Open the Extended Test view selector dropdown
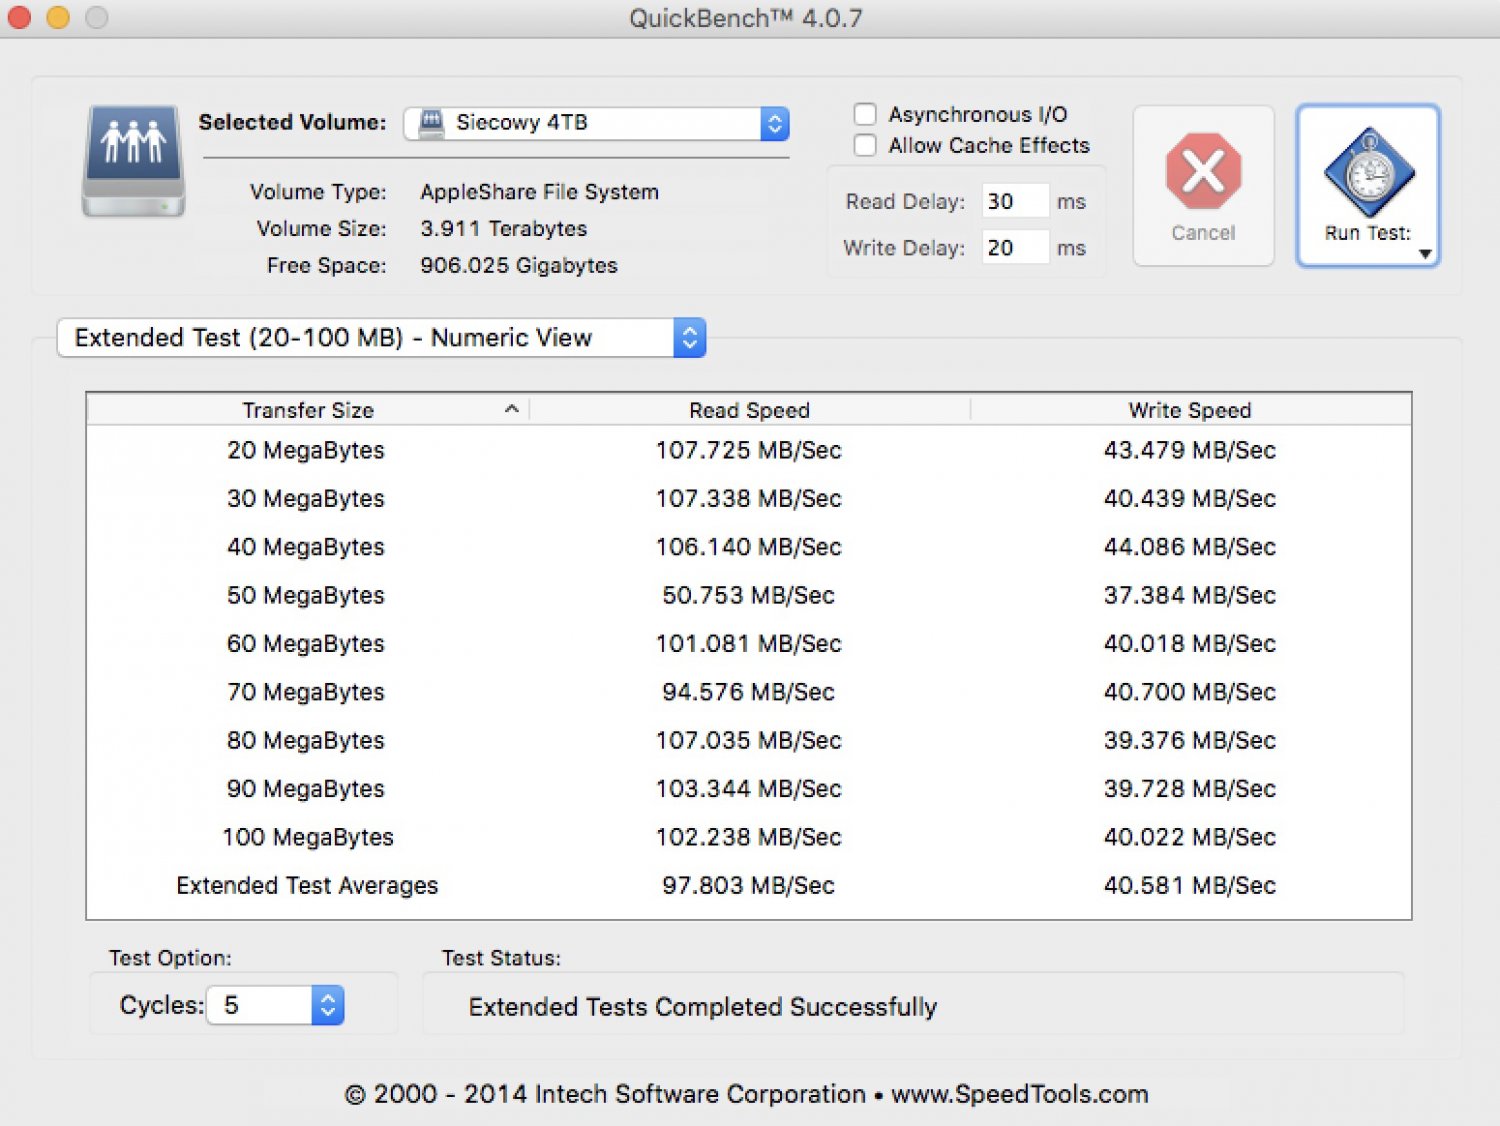 pyautogui.click(x=381, y=338)
